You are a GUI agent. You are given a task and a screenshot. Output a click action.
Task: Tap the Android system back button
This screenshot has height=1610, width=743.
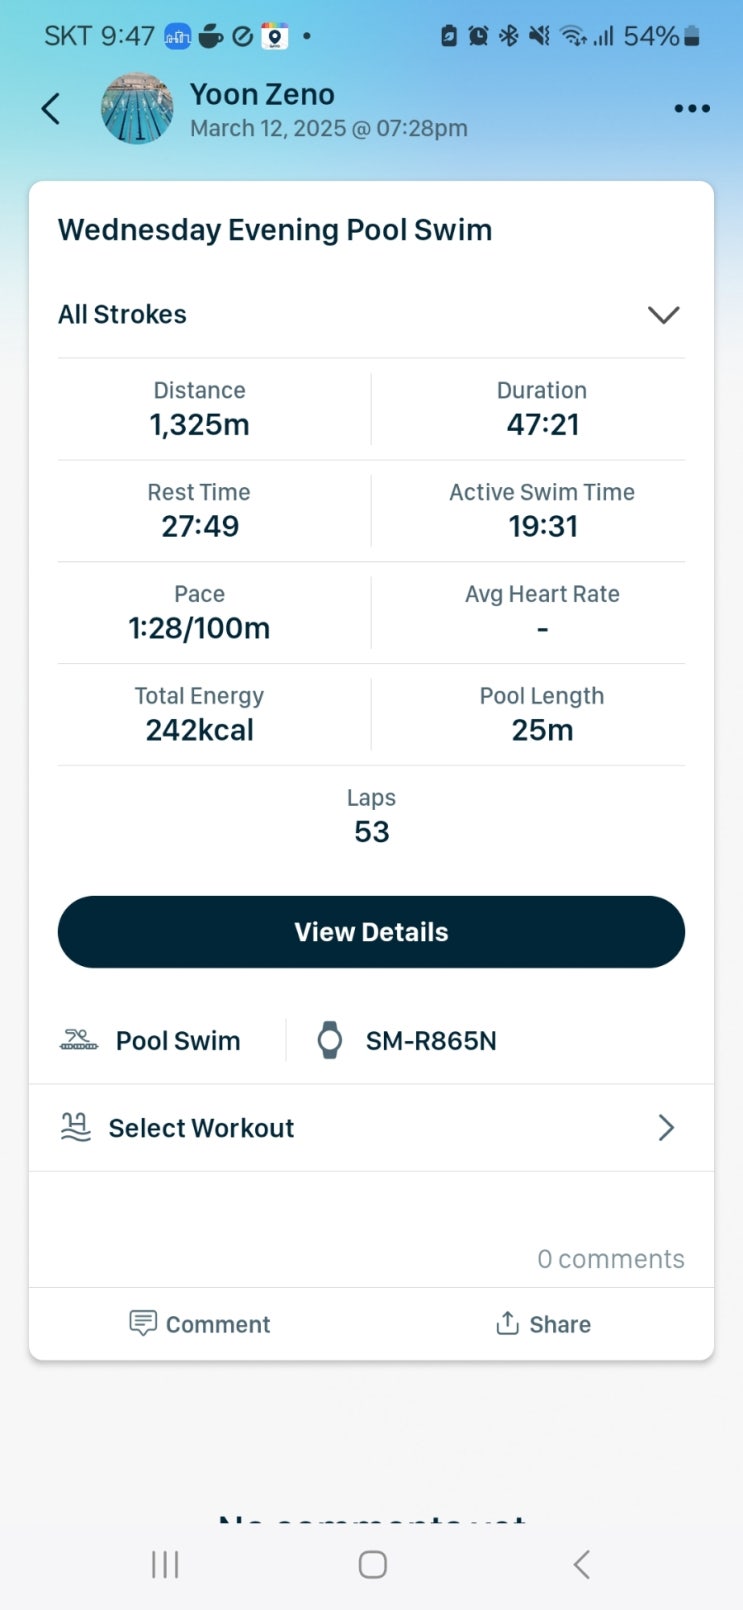pyautogui.click(x=581, y=1564)
